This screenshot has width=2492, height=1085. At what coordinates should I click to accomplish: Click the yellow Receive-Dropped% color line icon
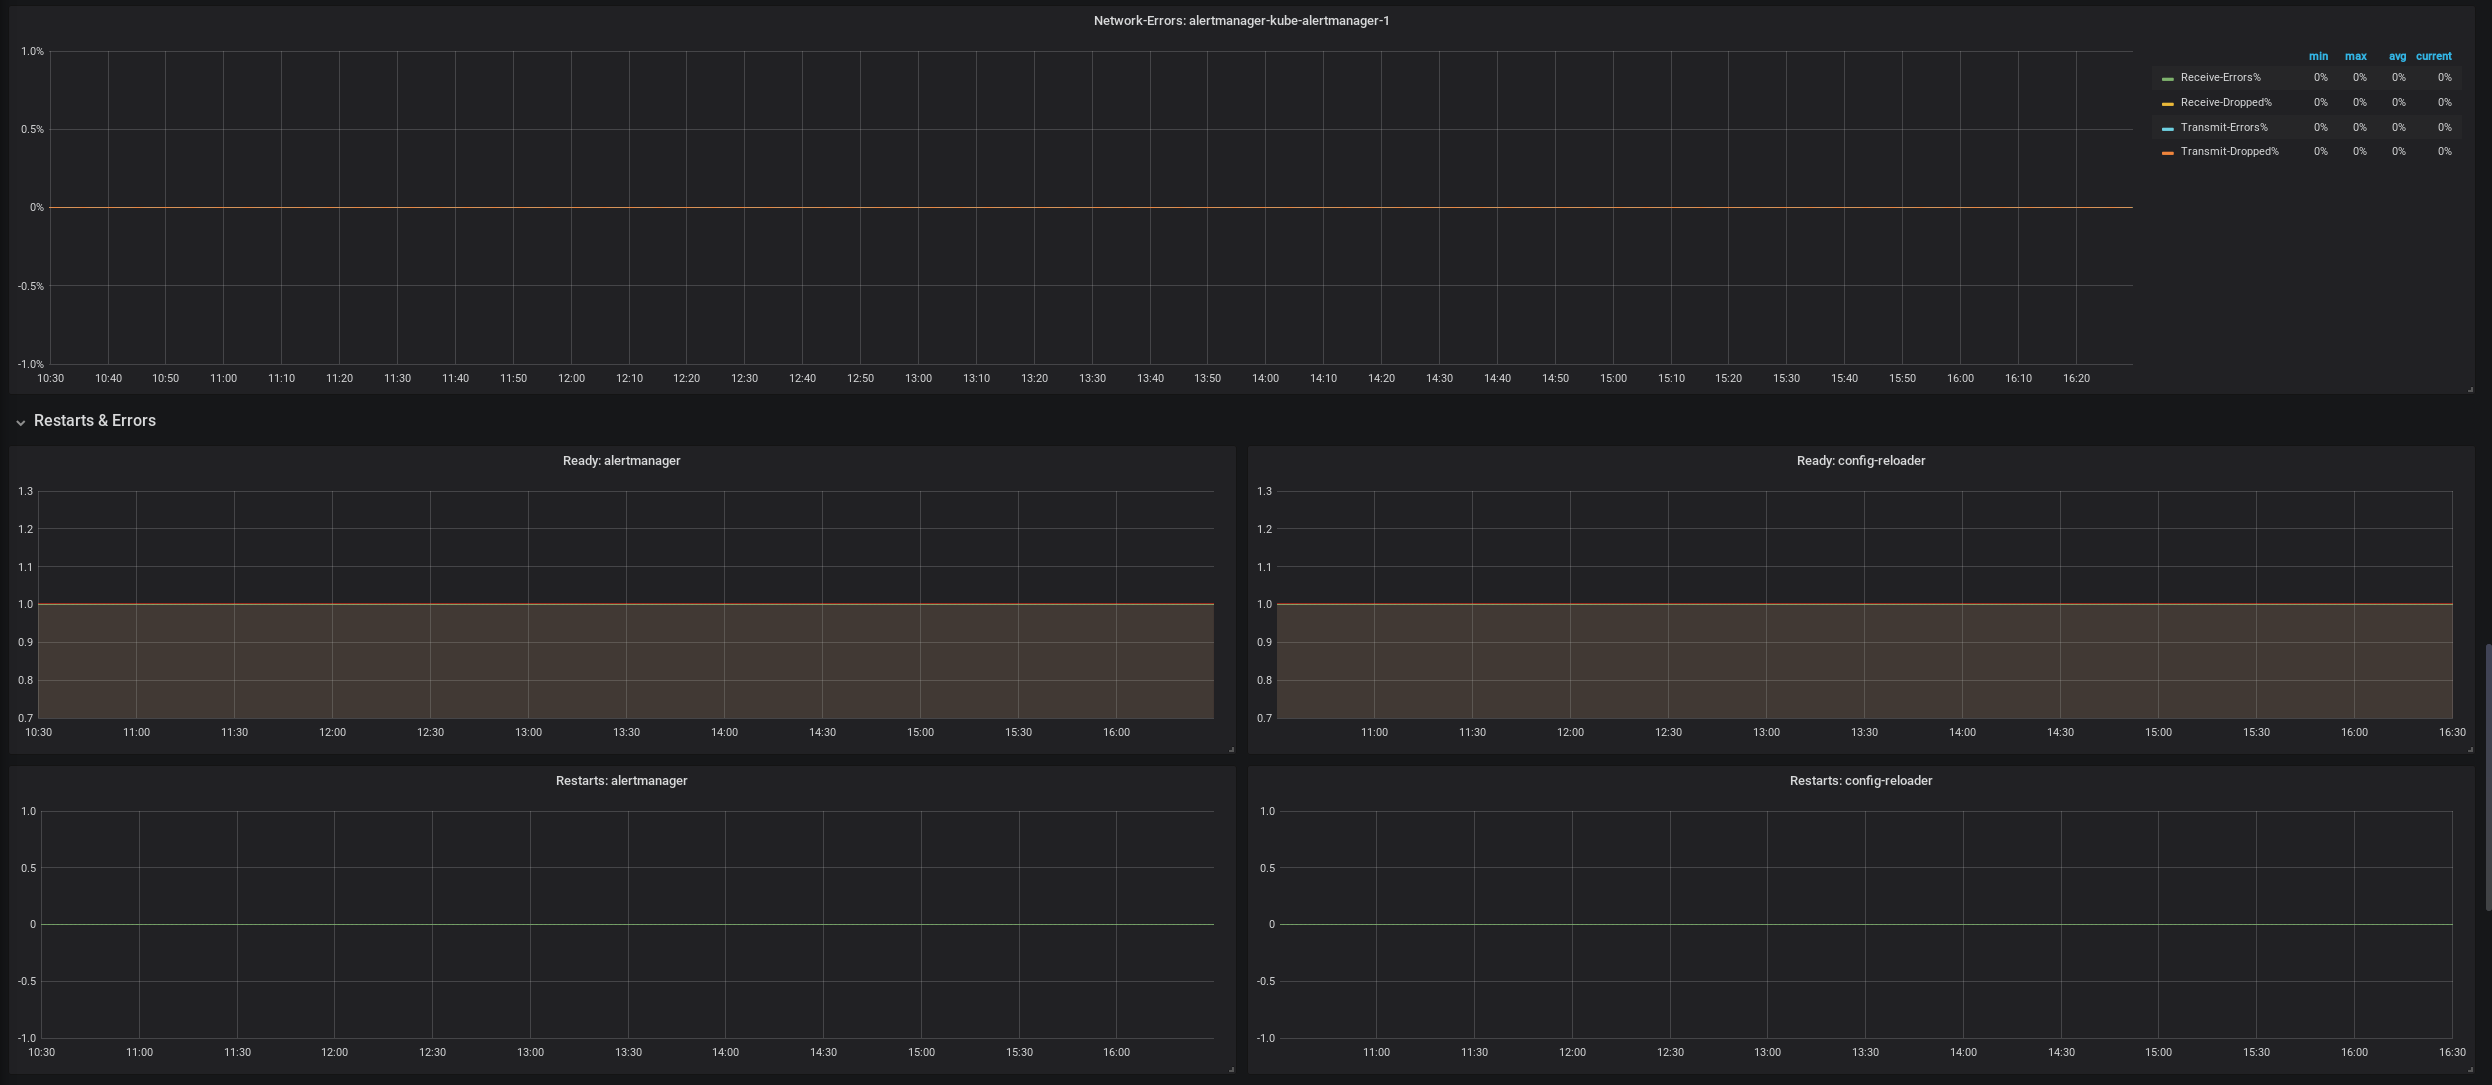2167,104
